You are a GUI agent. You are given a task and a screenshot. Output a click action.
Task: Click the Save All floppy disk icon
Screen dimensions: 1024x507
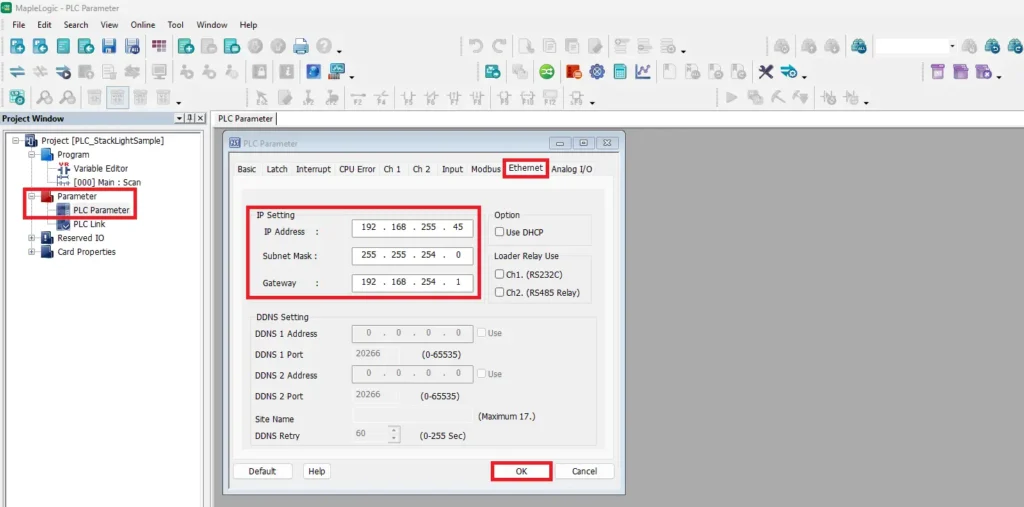click(x=132, y=46)
